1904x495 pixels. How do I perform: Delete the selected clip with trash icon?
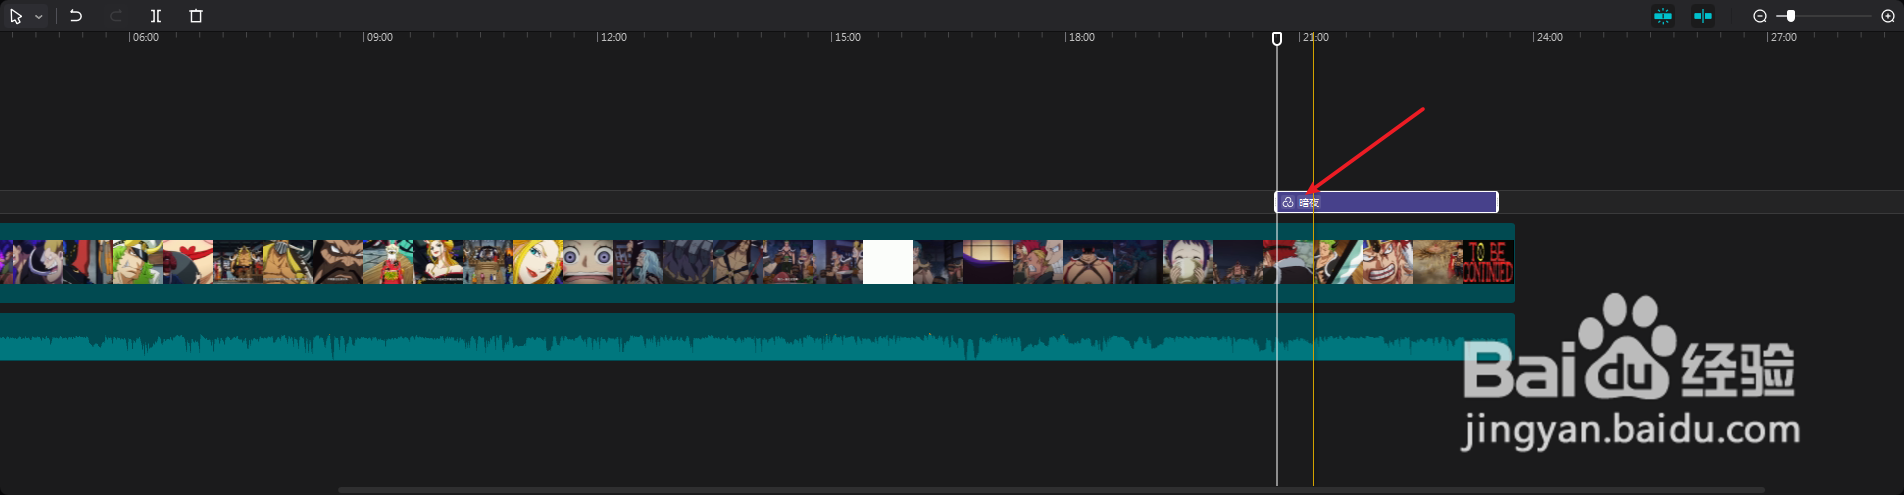coord(196,16)
